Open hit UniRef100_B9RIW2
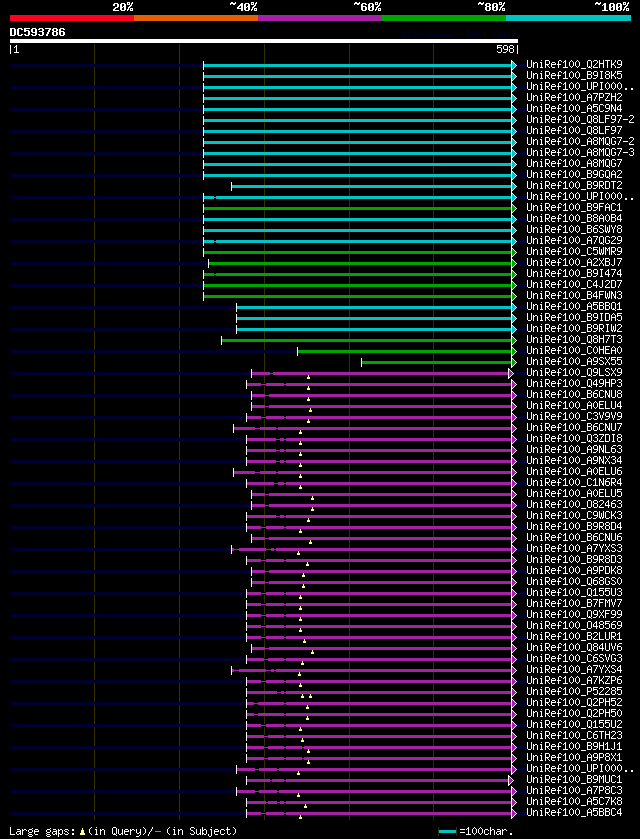640x839 pixels. (x=574, y=329)
